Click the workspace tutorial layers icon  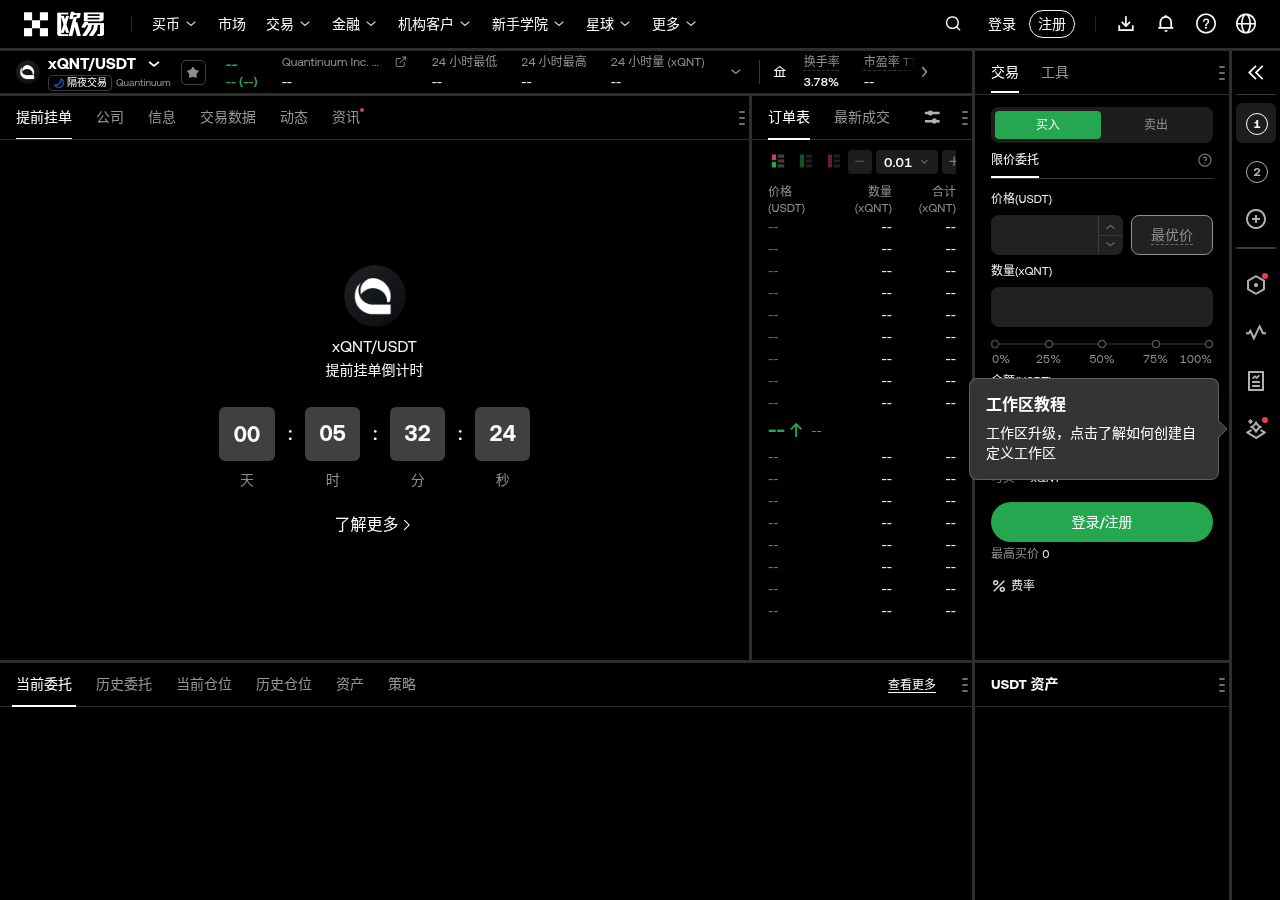(x=1256, y=429)
